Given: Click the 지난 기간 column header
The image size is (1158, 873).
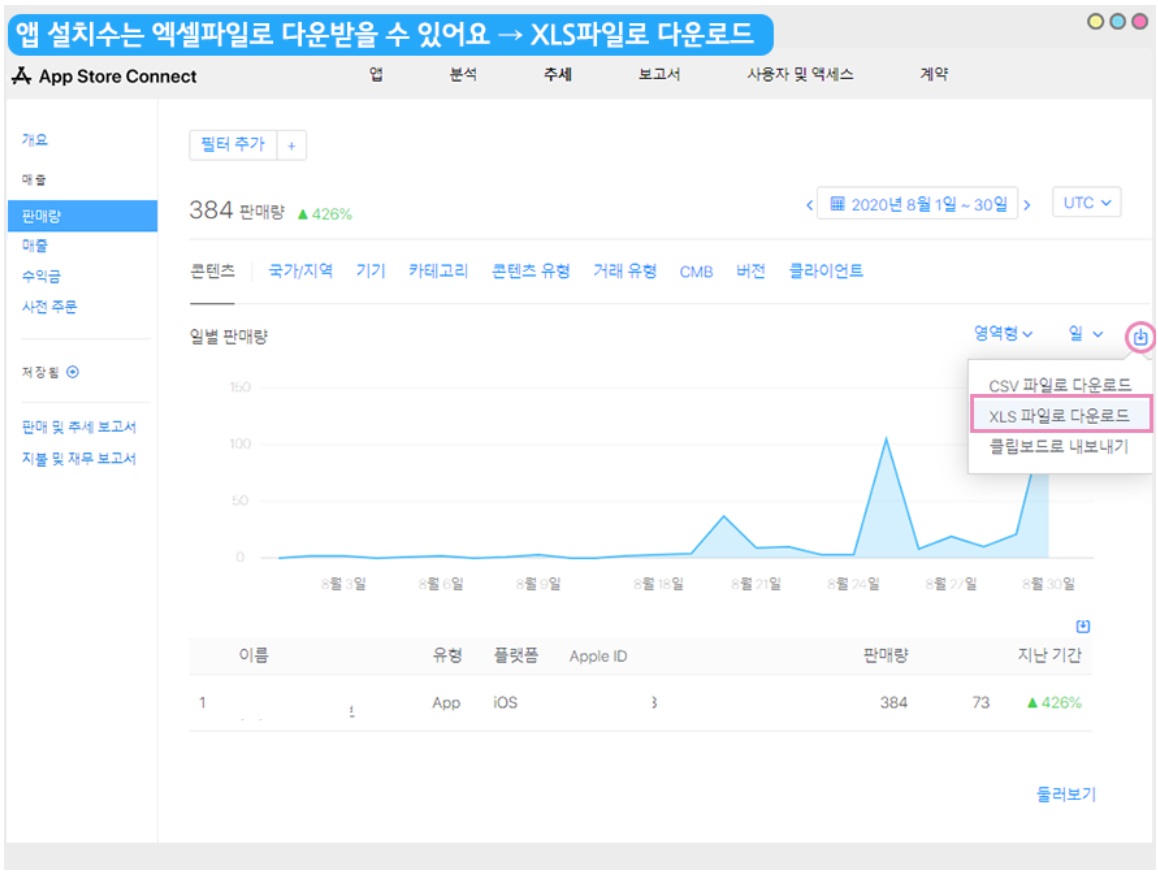Looking at the screenshot, I should (x=1049, y=655).
